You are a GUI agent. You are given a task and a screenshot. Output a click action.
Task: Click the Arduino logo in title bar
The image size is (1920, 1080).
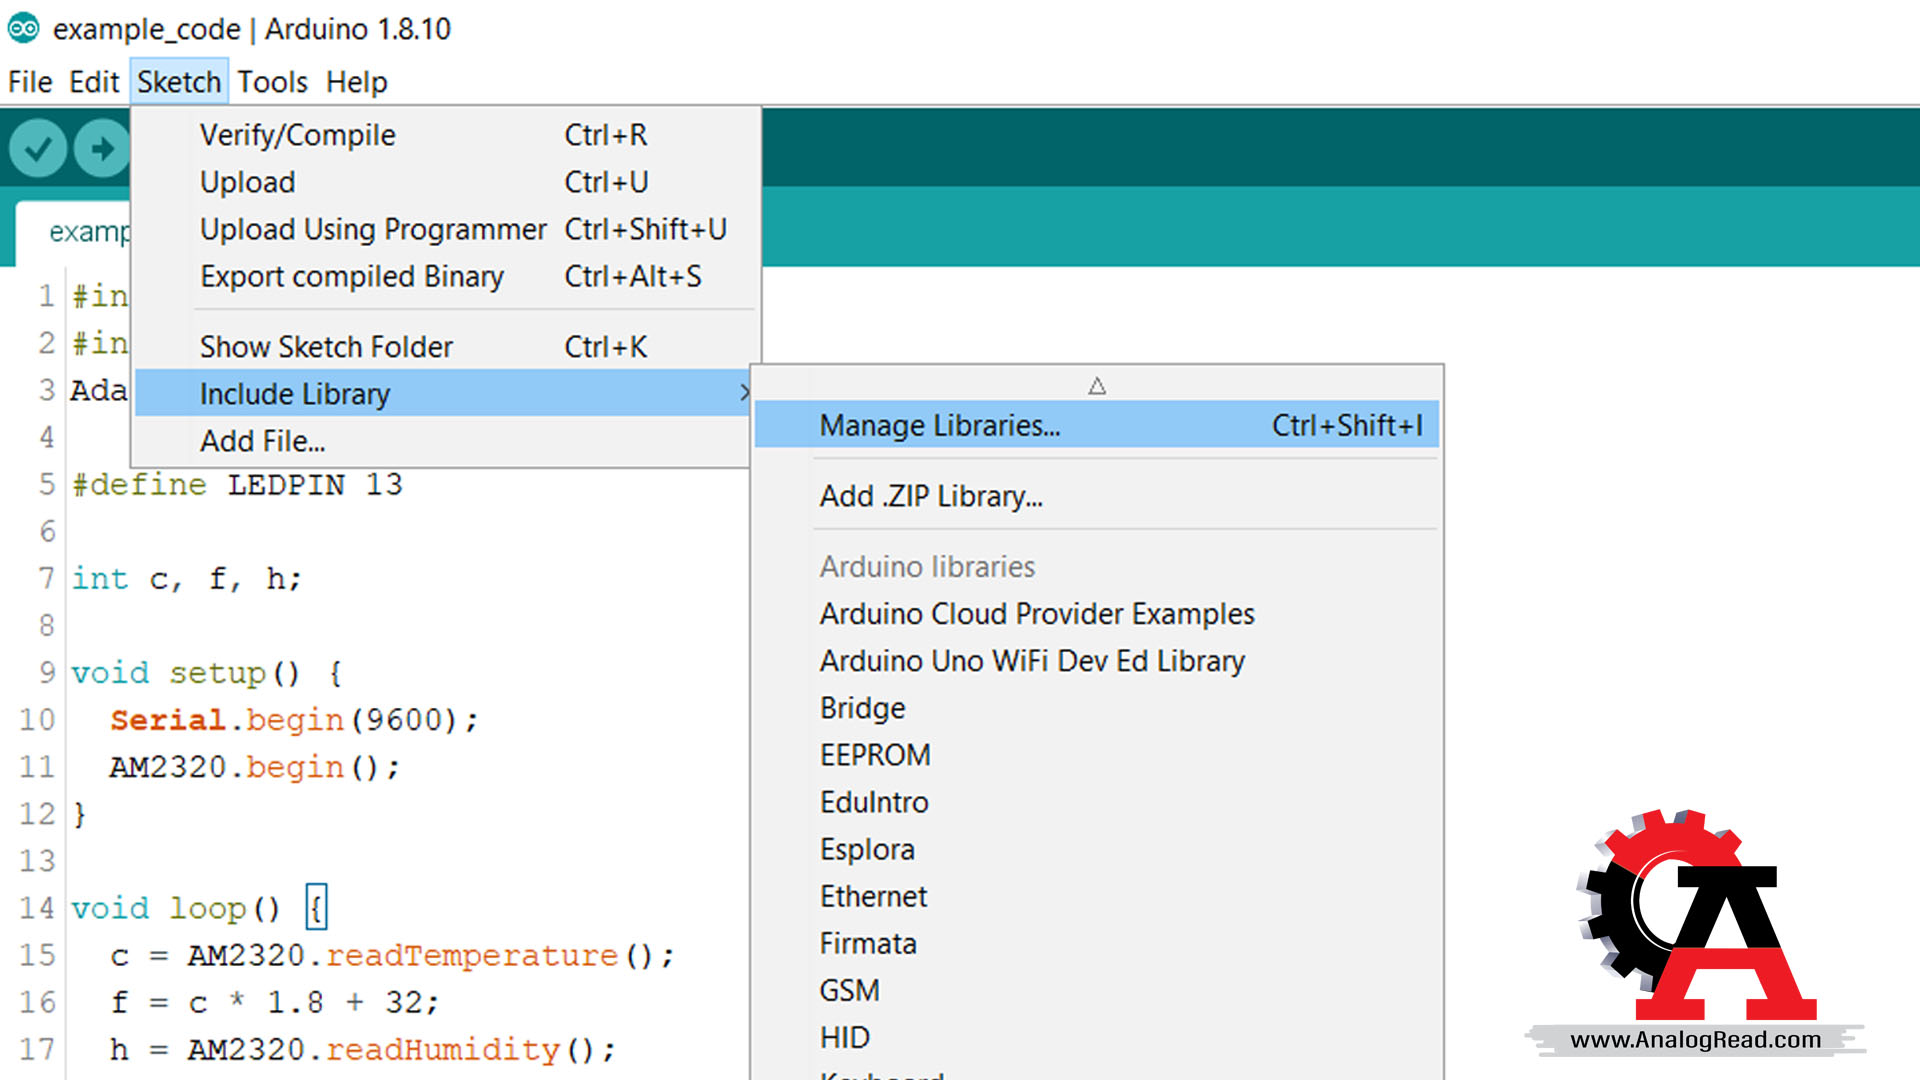(x=24, y=28)
